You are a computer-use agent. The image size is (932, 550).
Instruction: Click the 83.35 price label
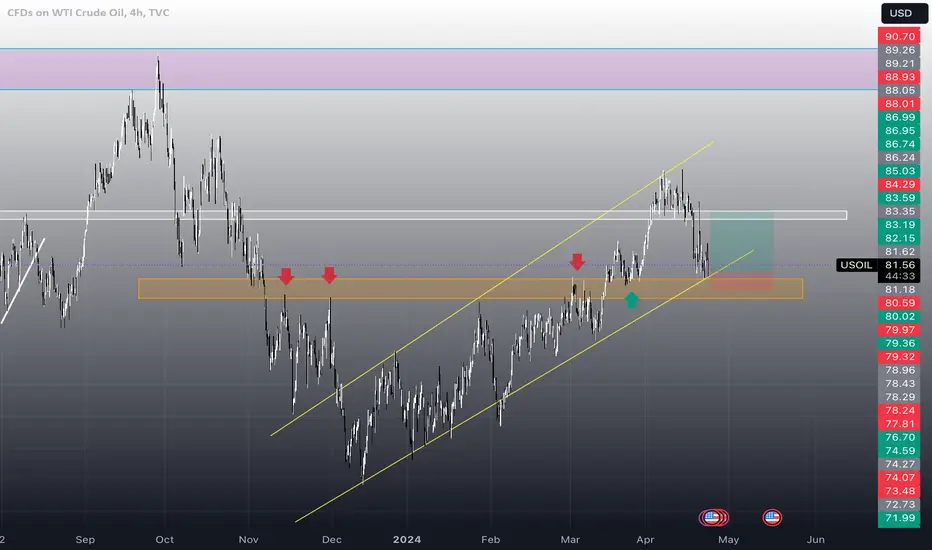pos(900,212)
